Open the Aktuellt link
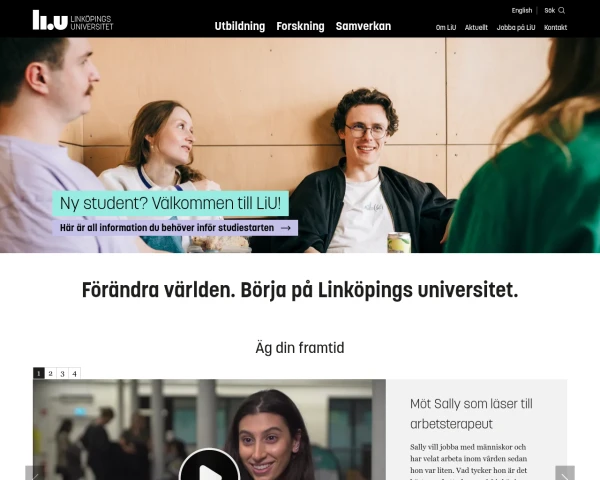The height and width of the screenshot is (480, 600). [x=476, y=28]
